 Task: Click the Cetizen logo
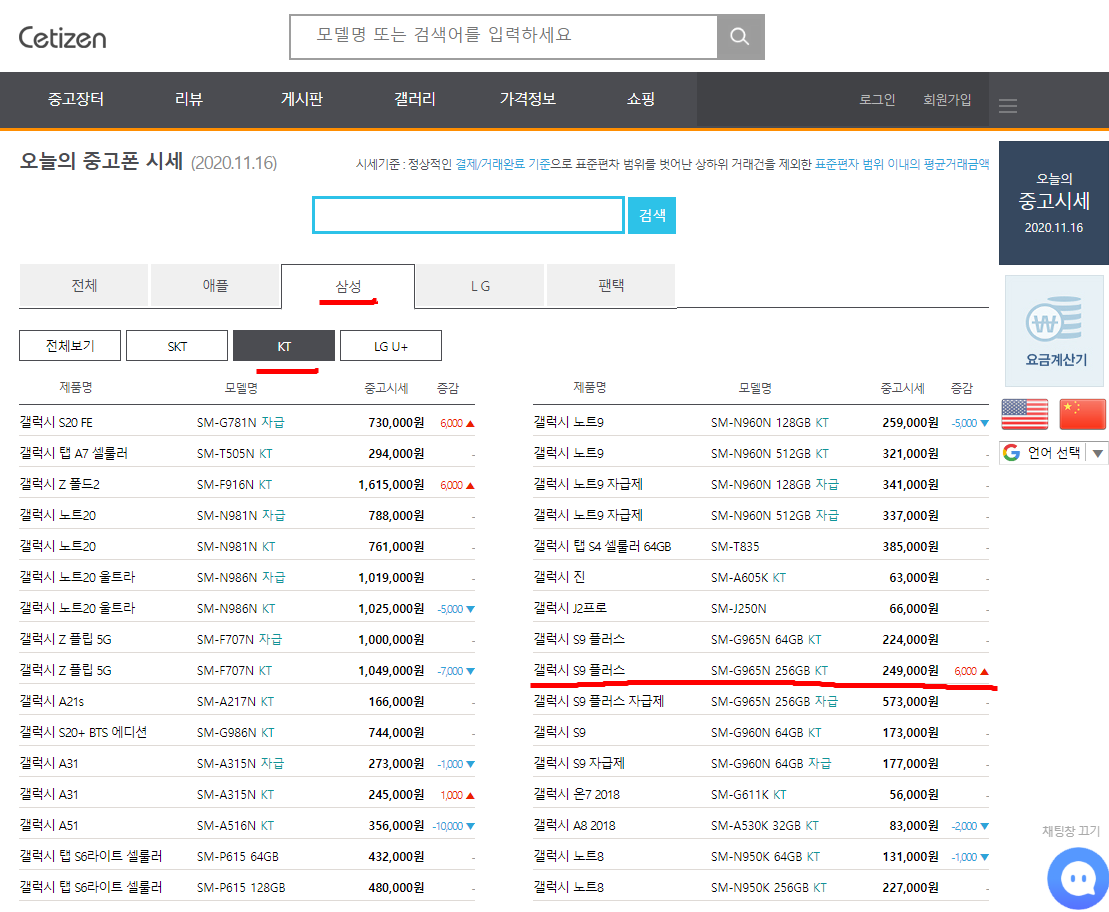[62, 37]
